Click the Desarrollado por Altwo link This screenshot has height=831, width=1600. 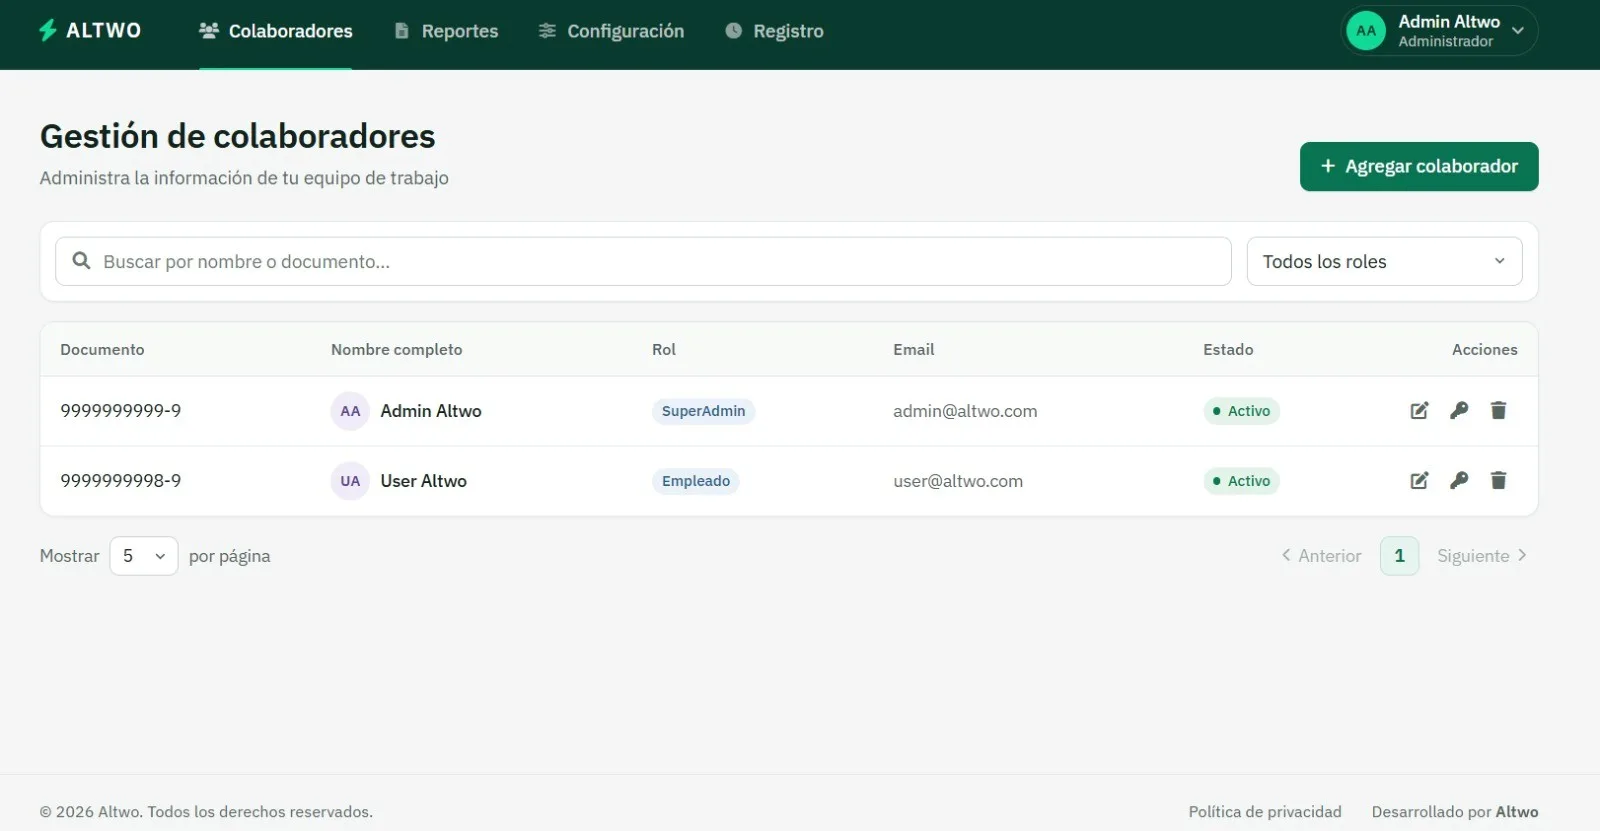click(1455, 812)
